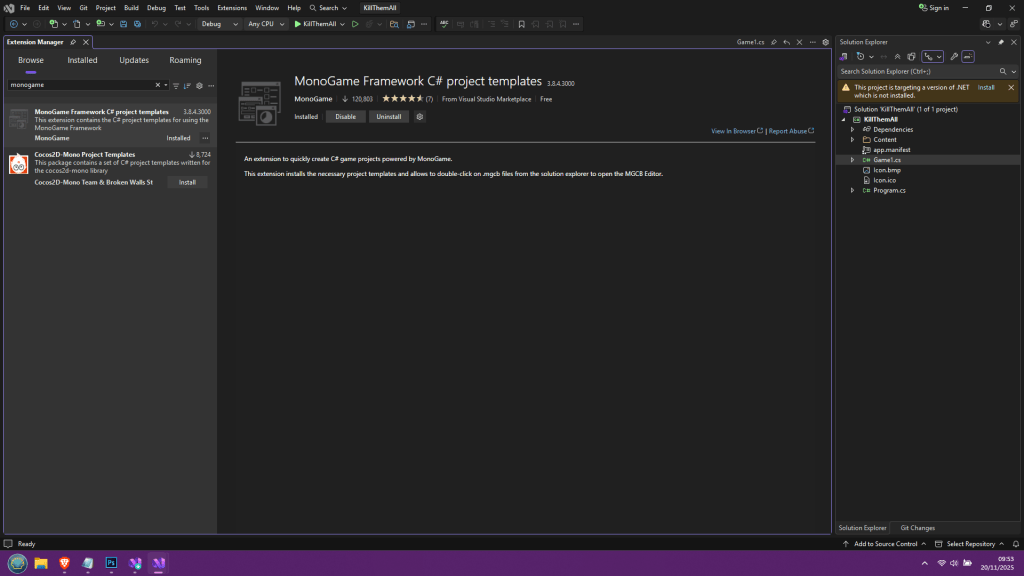Click Save All icon in toolbar
Viewport: 1024px width, 576px height.
137,23
